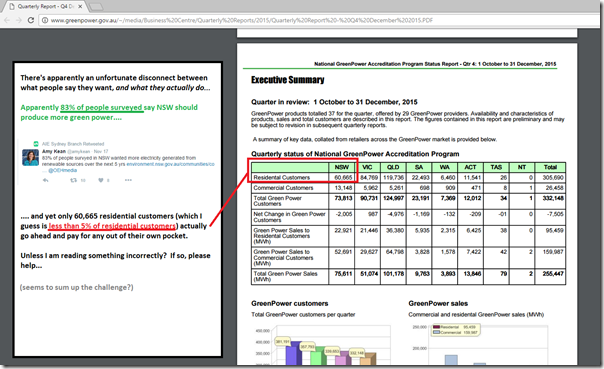Click the 400,000 axis label on the customers chart
The height and width of the screenshot is (369, 604).
[263, 342]
